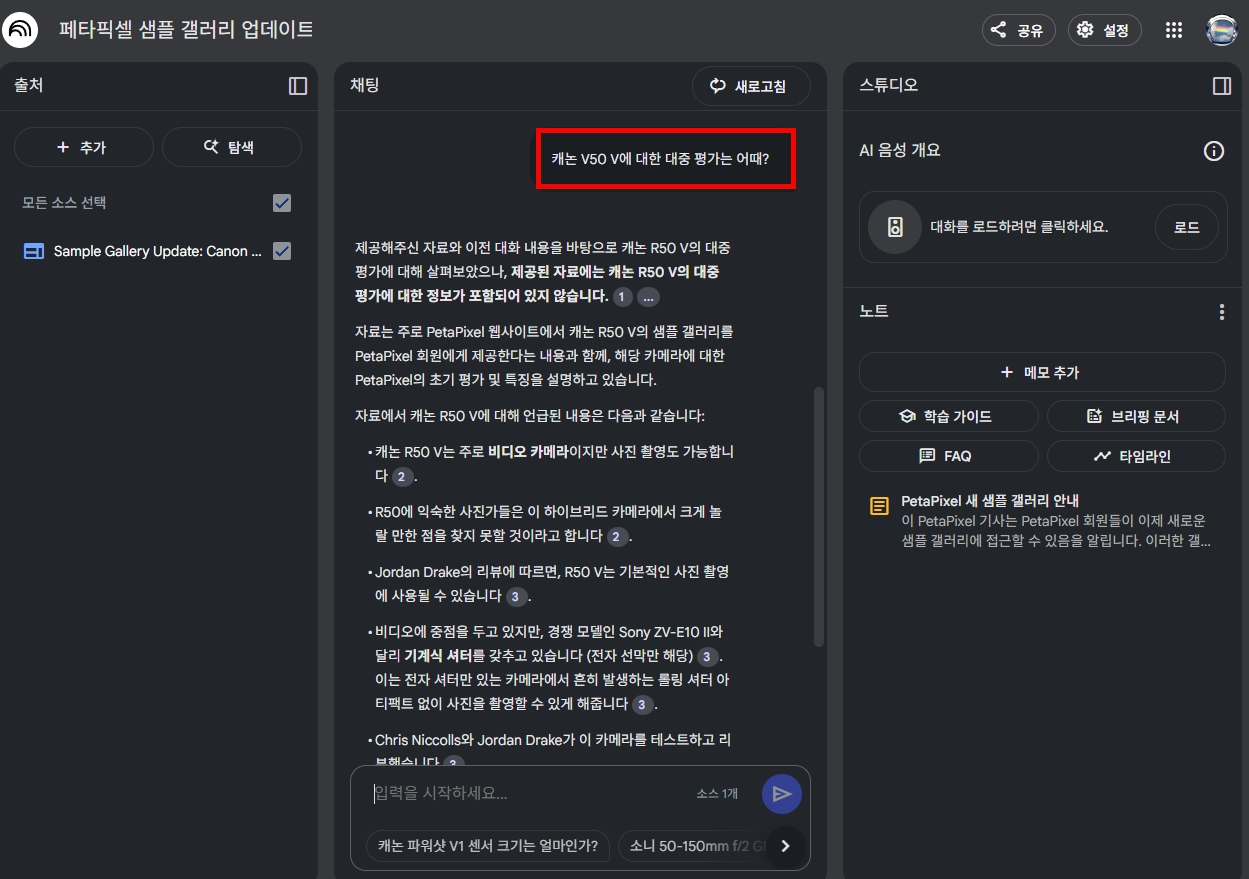Image resolution: width=1249 pixels, height=879 pixels.
Task: Expand the ellipsis citations chip
Action: pos(648,297)
